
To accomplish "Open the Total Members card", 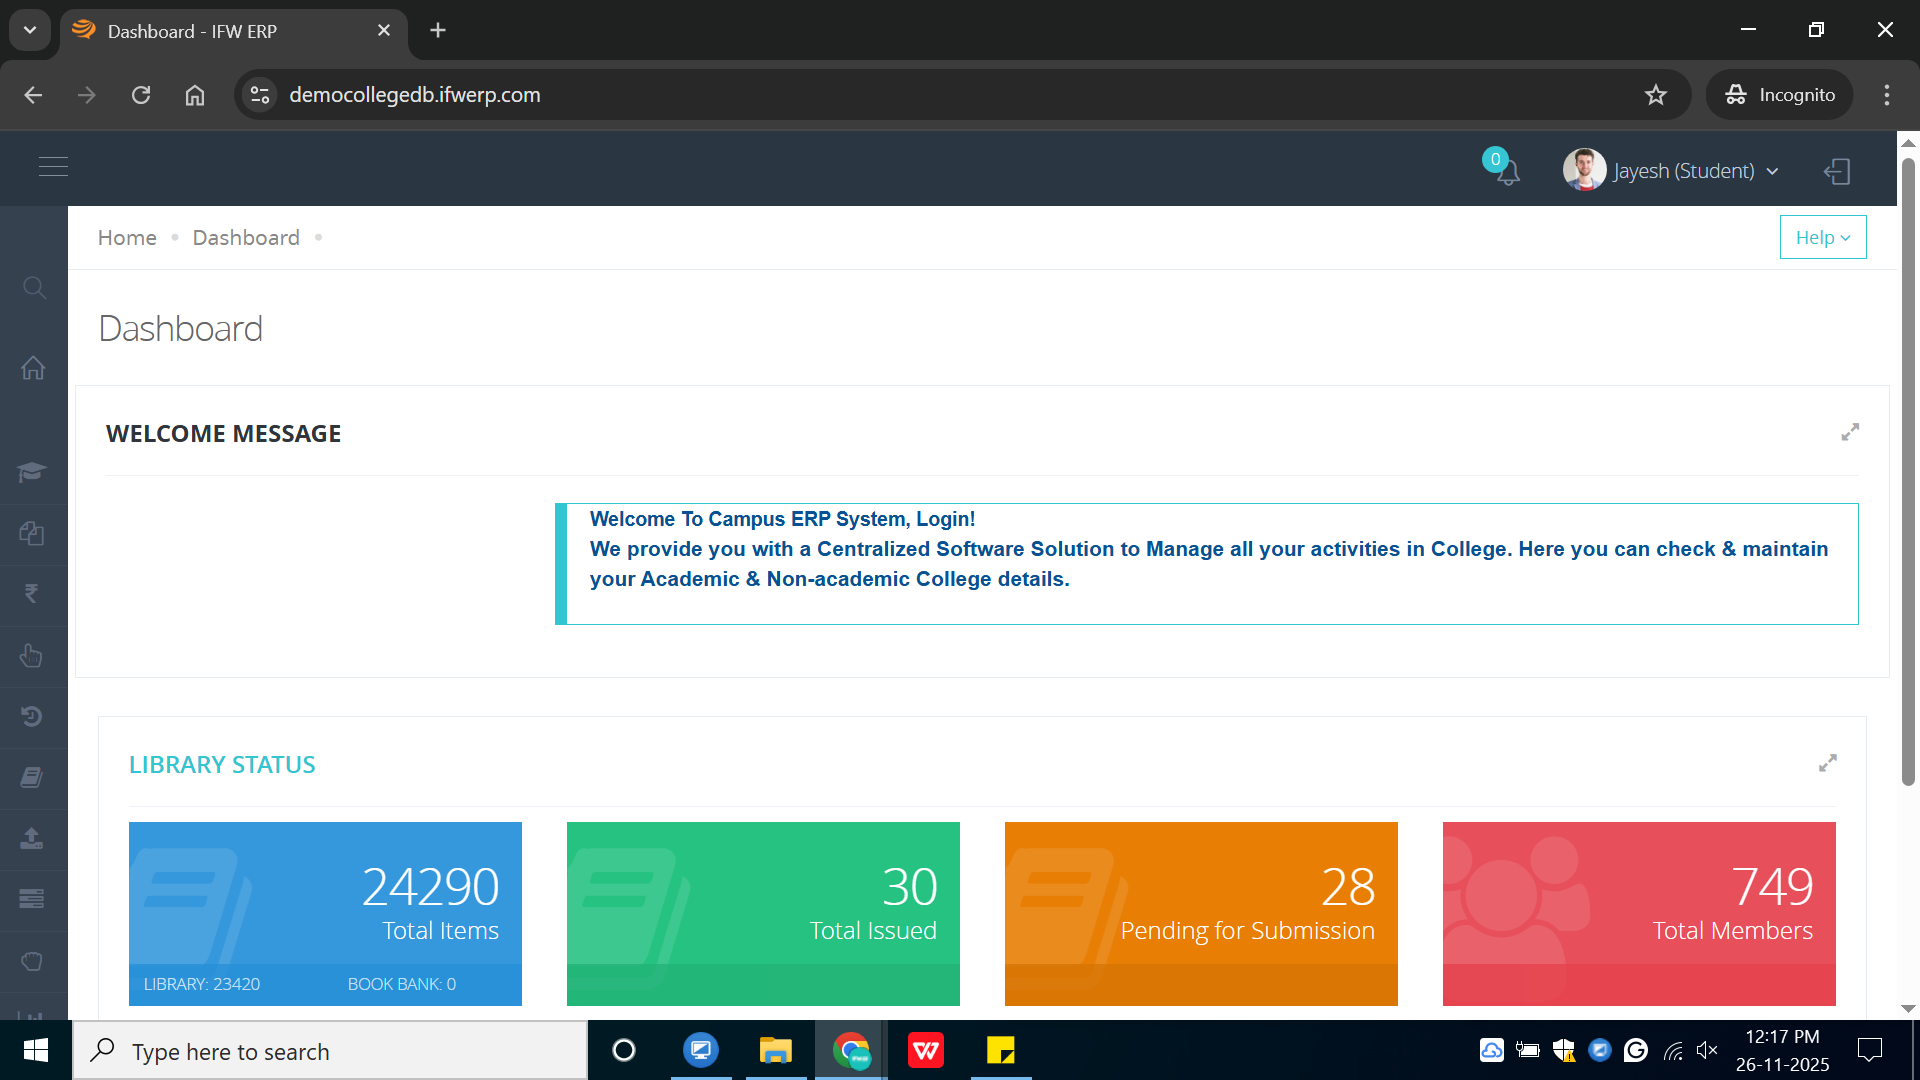I will tap(1639, 914).
